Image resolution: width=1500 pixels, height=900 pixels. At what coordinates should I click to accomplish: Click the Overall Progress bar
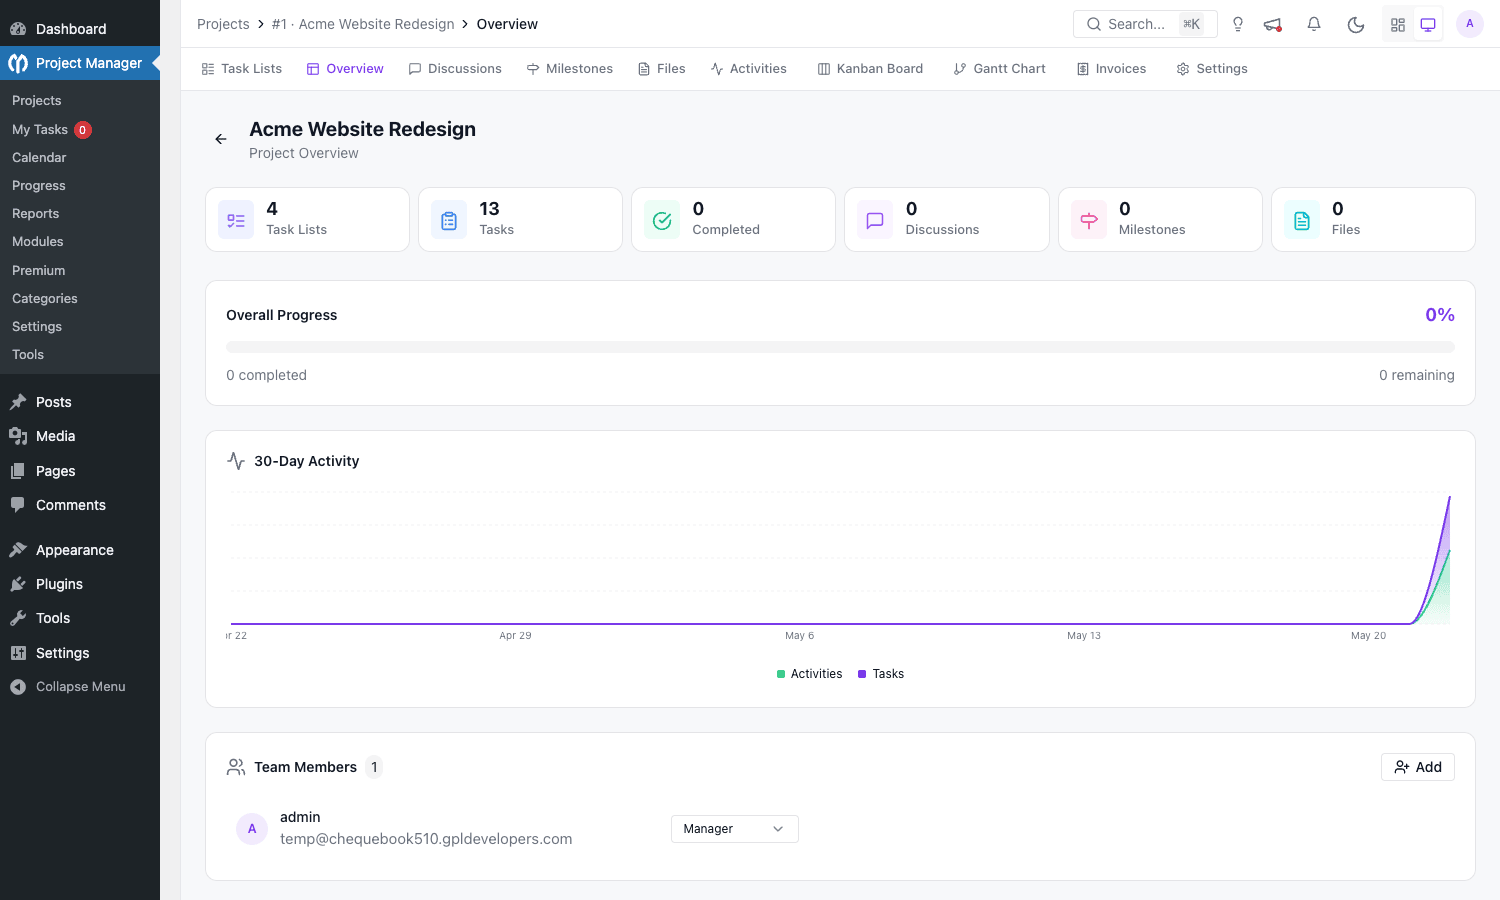[840, 347]
